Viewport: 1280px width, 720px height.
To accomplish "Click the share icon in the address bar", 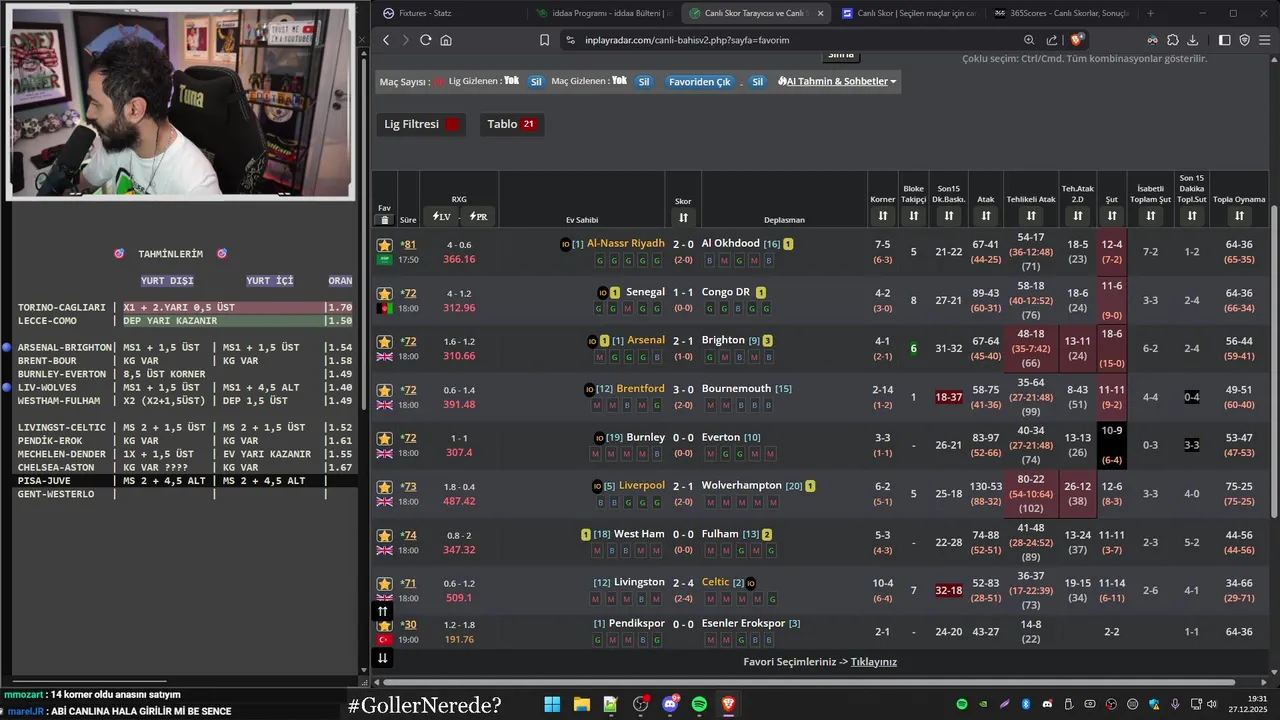I will pyautogui.click(x=1052, y=40).
